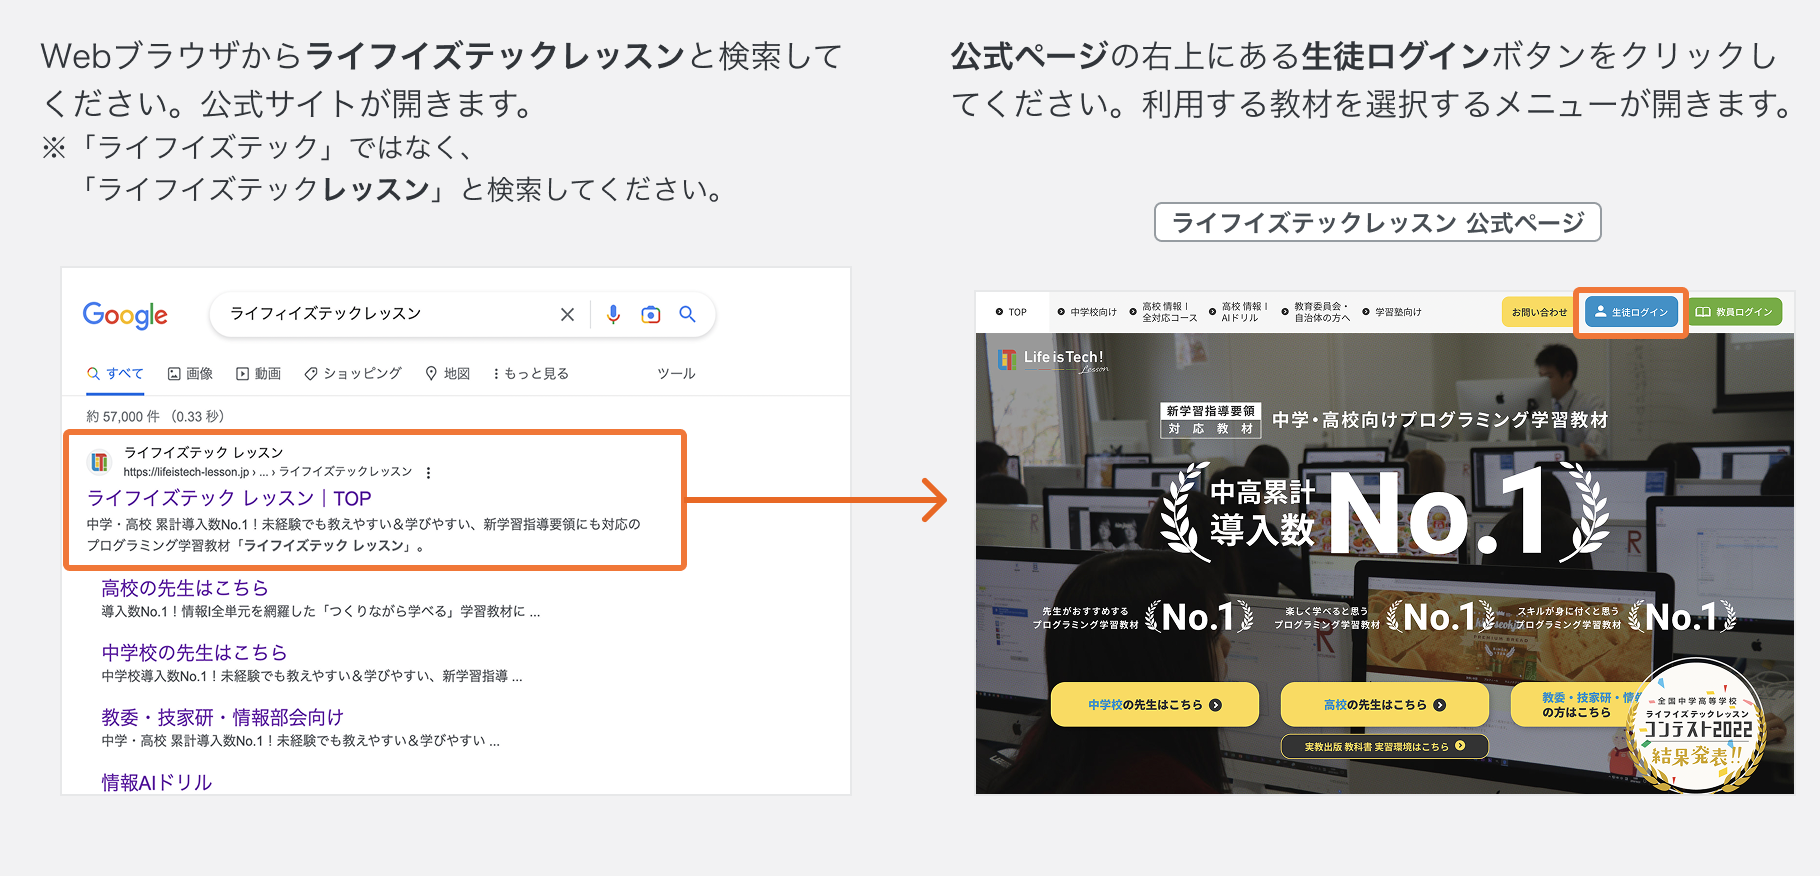Open the three-dot menu beside search result
This screenshot has width=1820, height=876.
click(x=429, y=473)
